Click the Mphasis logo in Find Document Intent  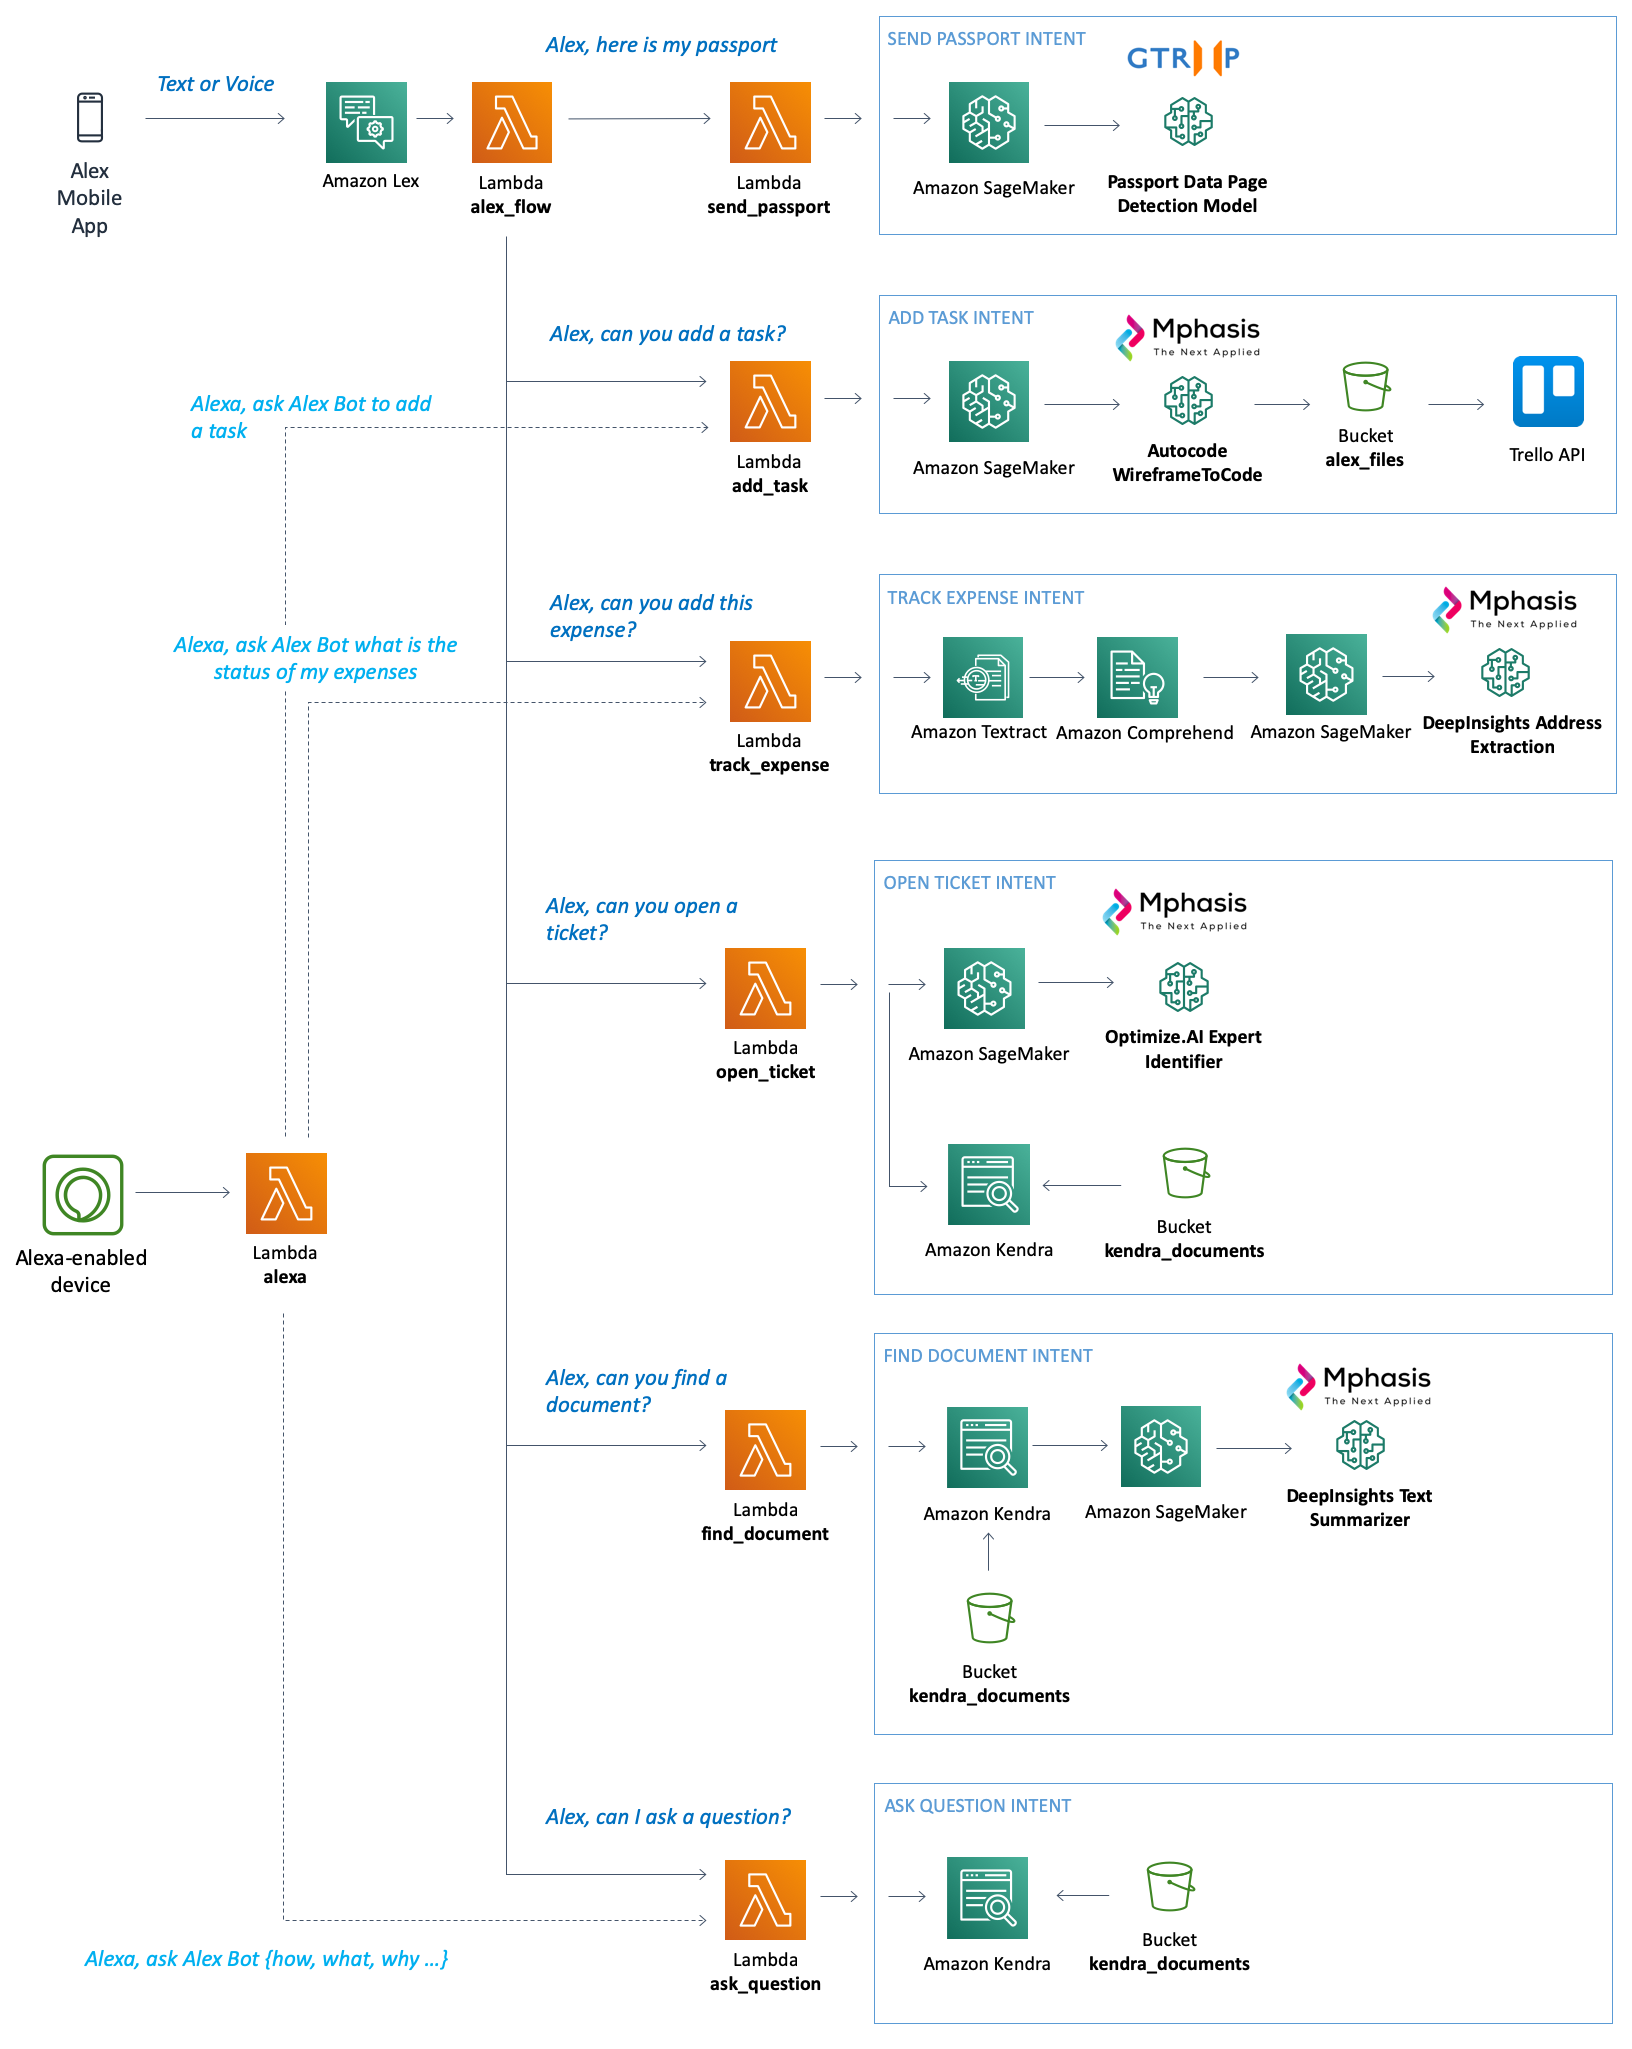point(1359,1387)
